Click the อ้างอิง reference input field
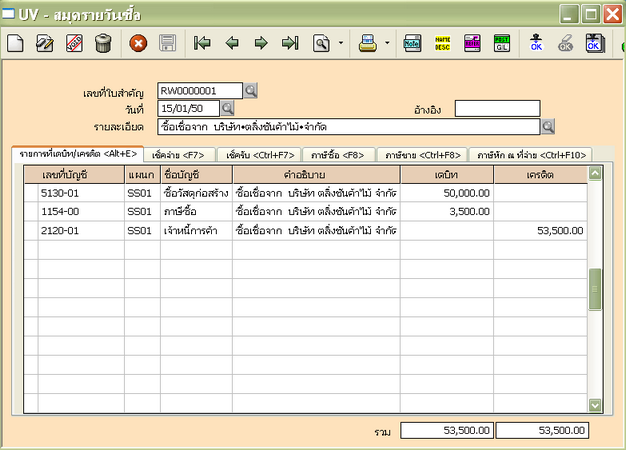 pos(496,108)
